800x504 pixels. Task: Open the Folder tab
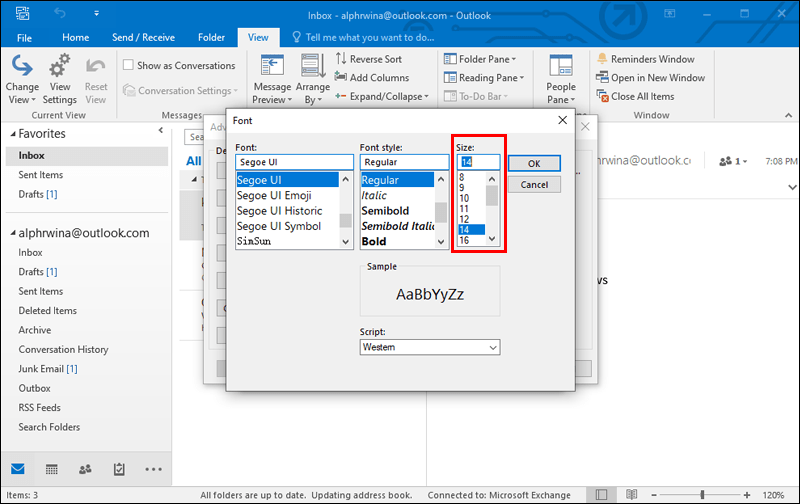tap(211, 37)
